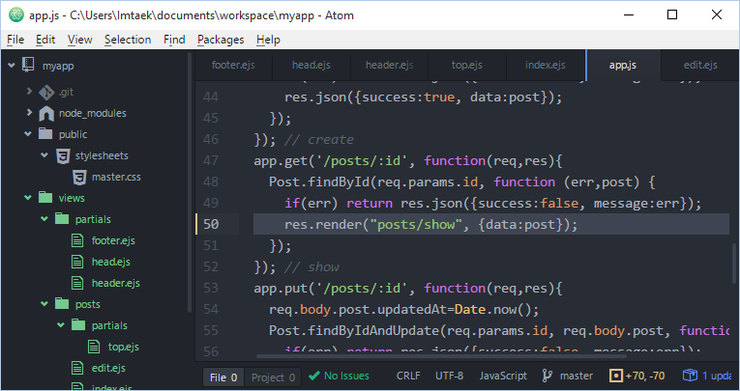
Task: Click line number 47 in gutter
Action: 210,161
